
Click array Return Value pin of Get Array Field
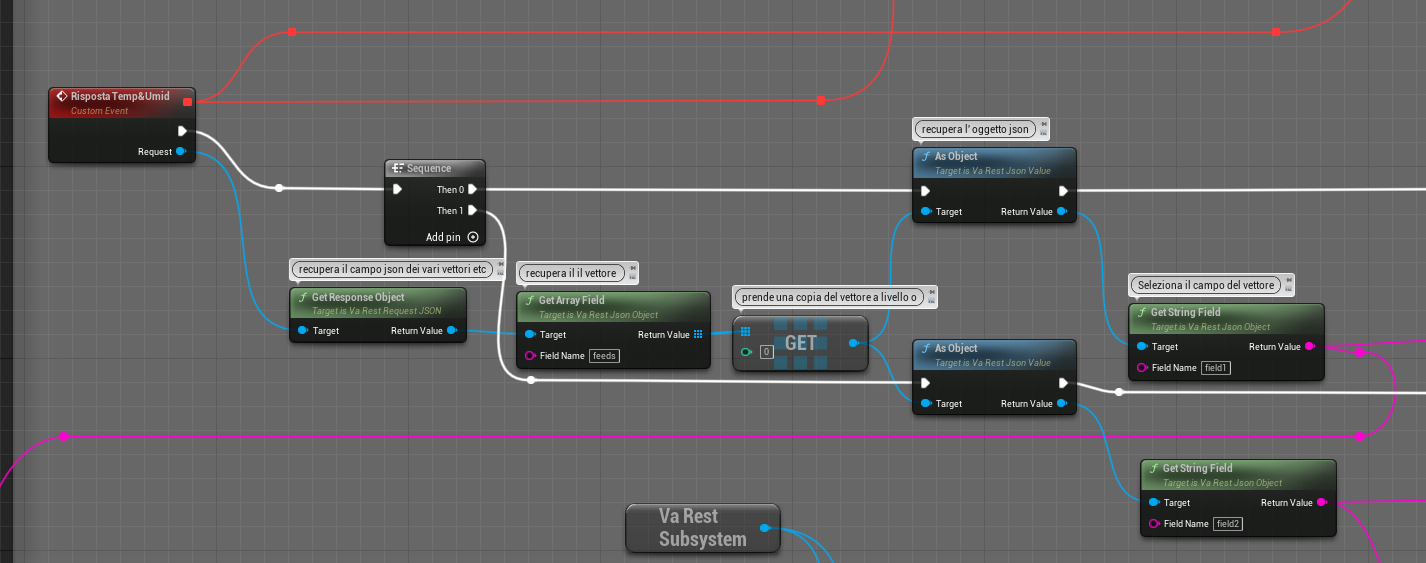click(698, 334)
